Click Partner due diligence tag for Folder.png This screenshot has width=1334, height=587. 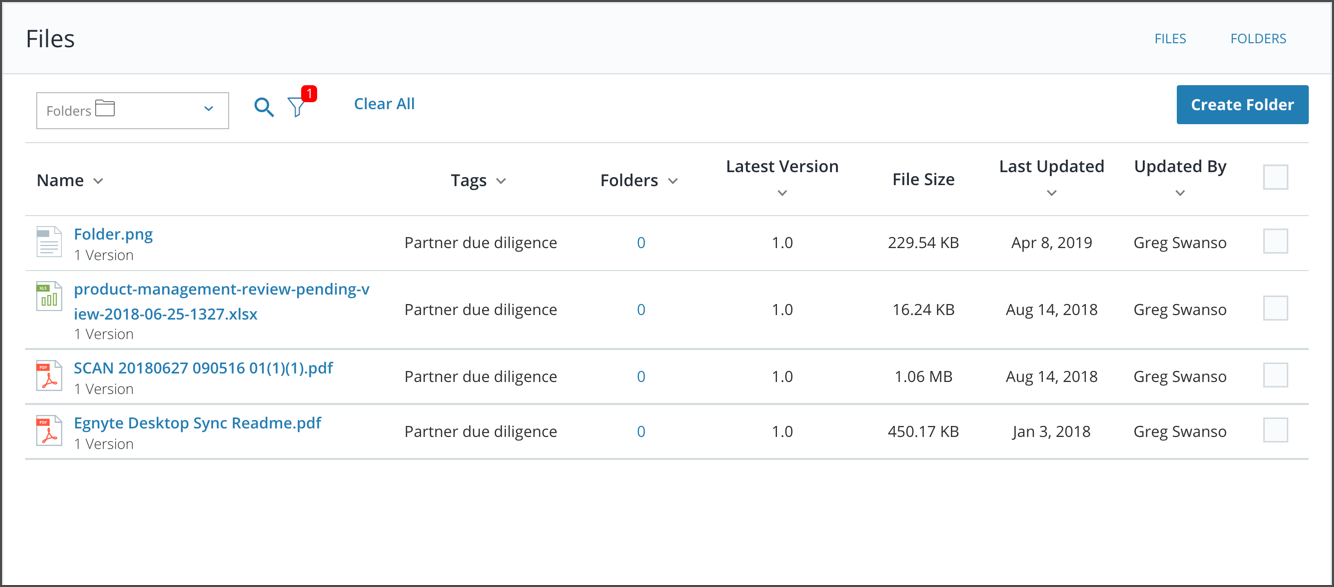coord(481,243)
